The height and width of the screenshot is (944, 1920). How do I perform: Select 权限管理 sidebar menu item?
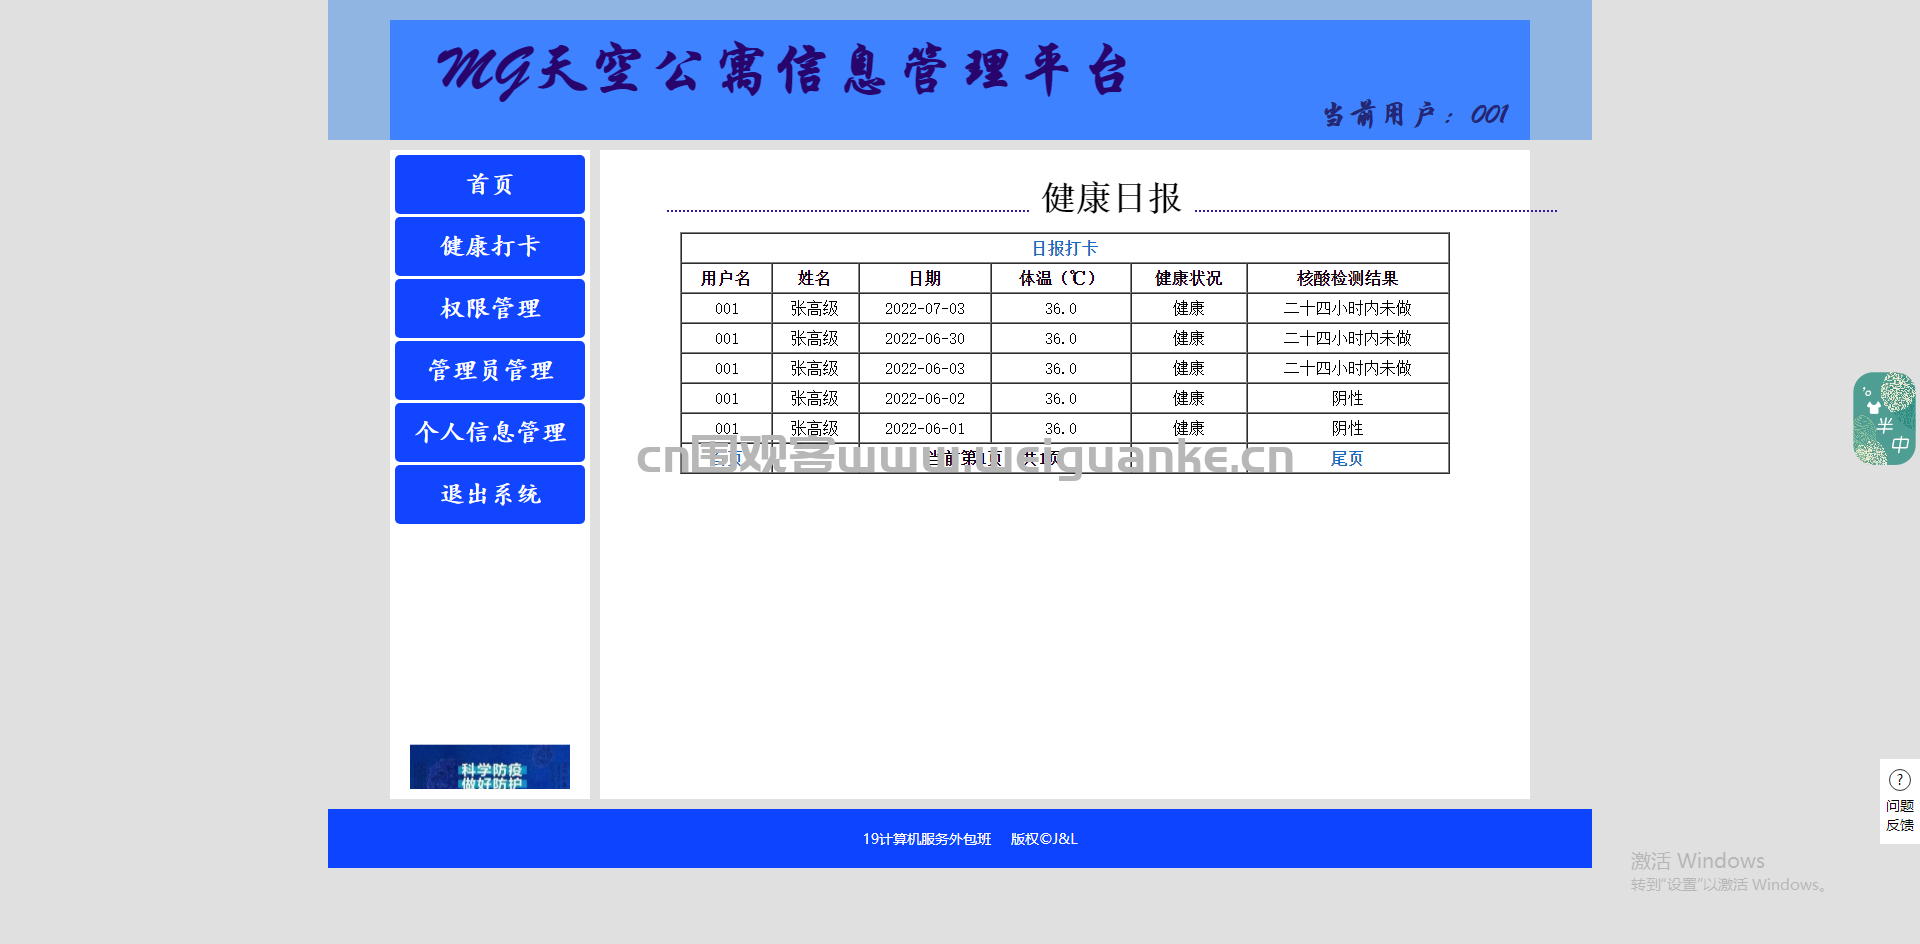490,308
